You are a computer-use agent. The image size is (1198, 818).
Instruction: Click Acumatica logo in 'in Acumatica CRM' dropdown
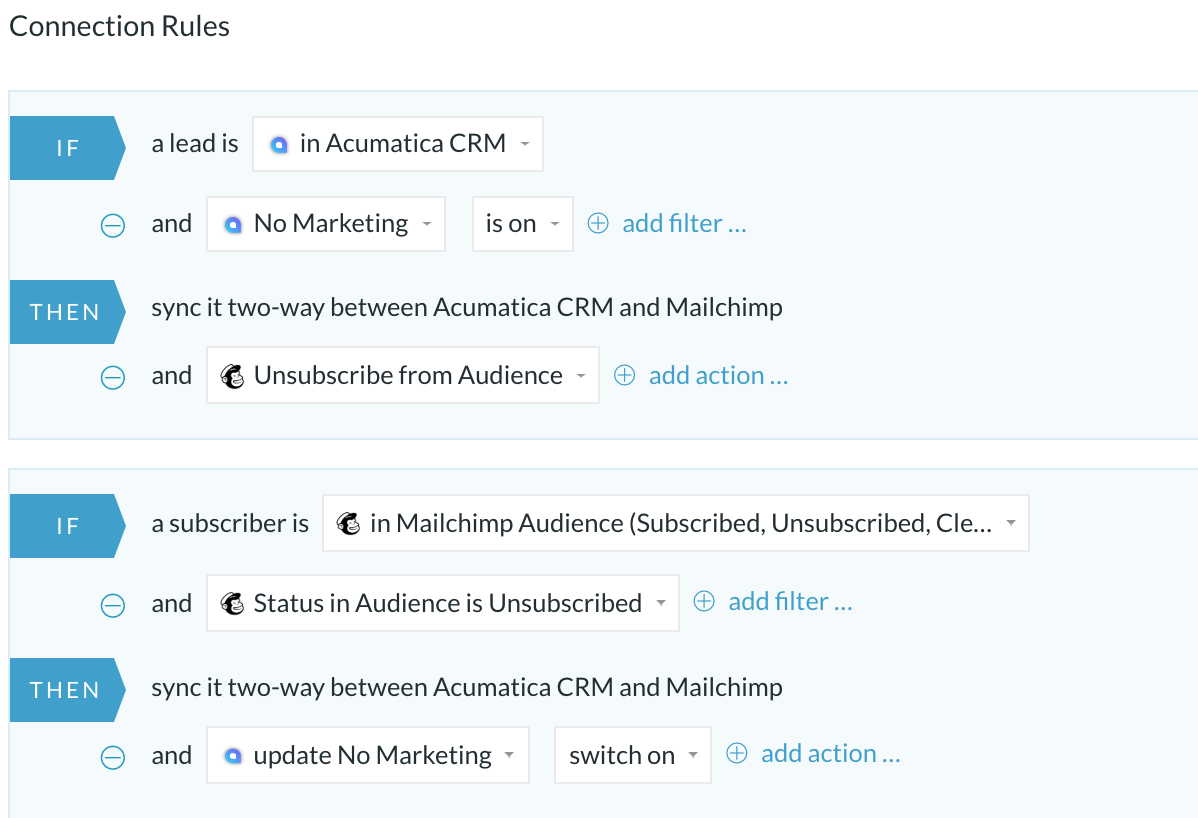[279, 144]
